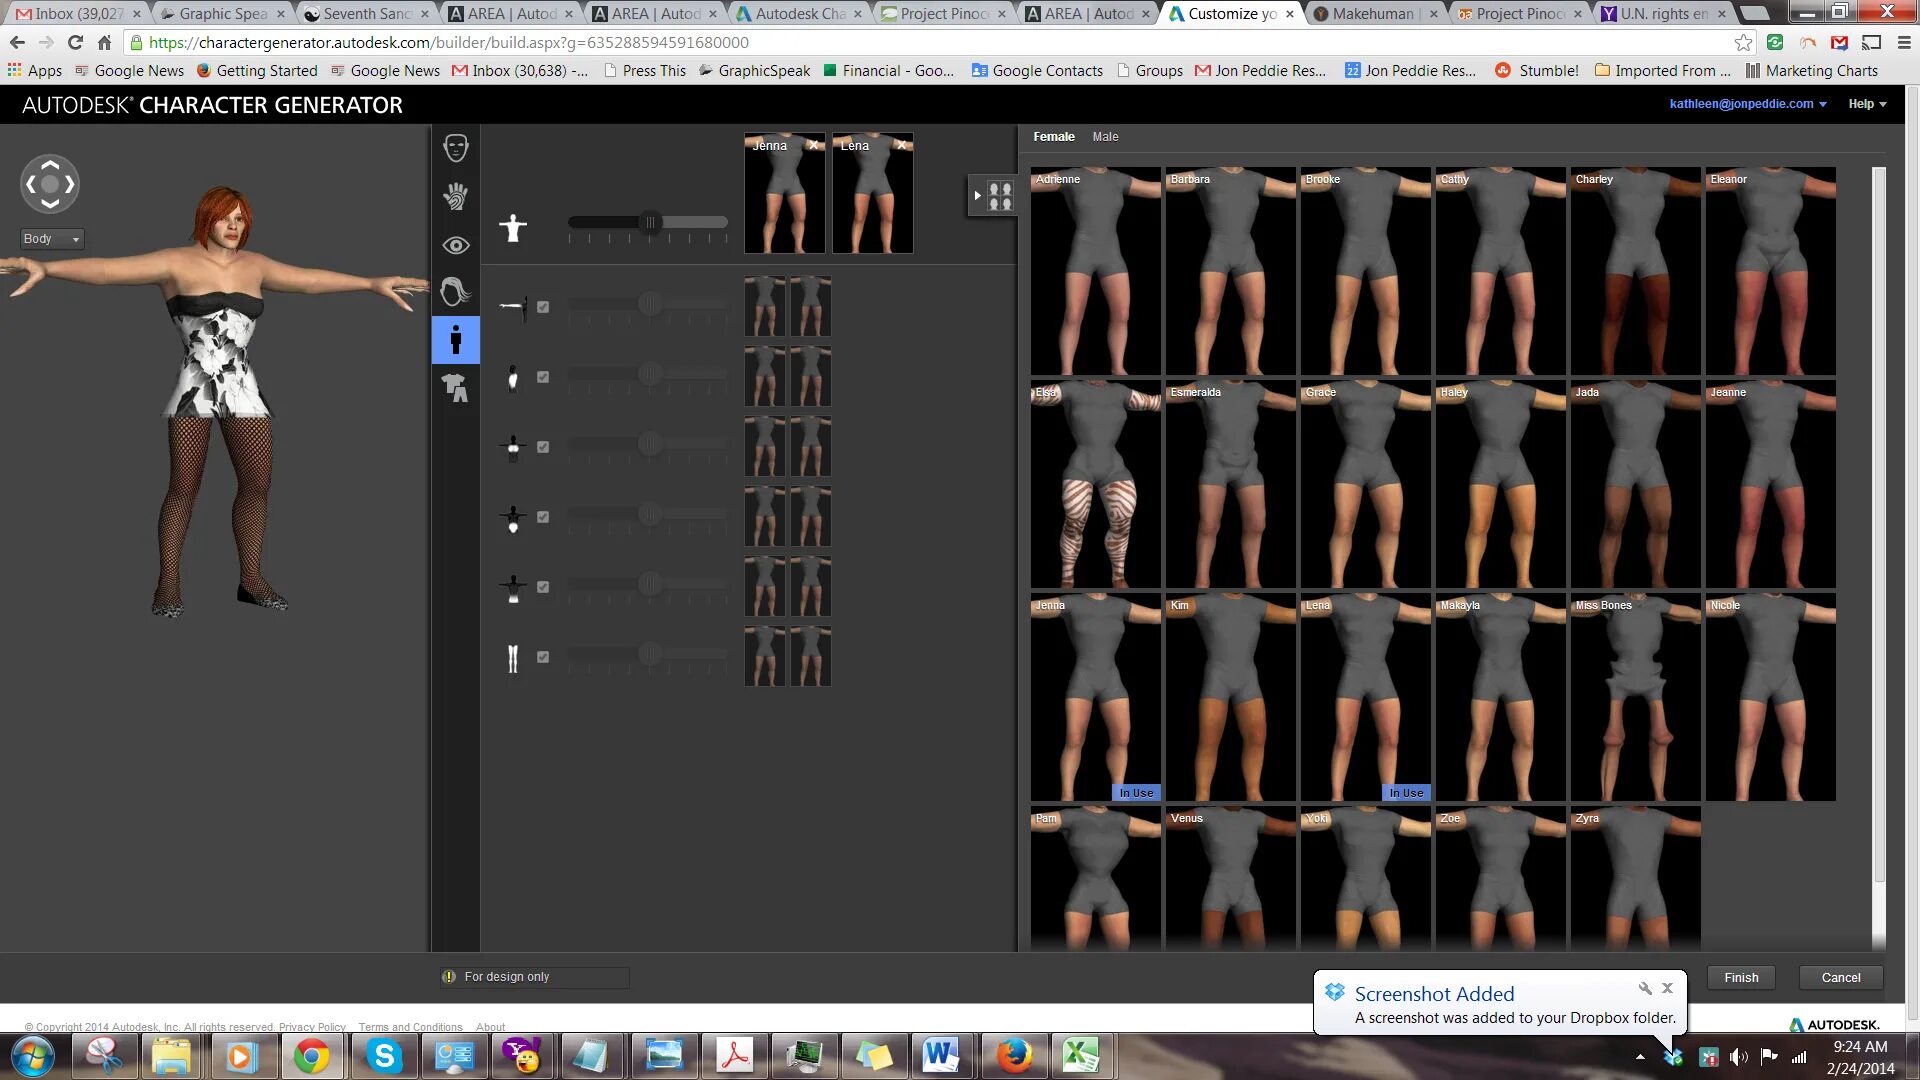Toggle the arms blend checkbox

click(543, 307)
